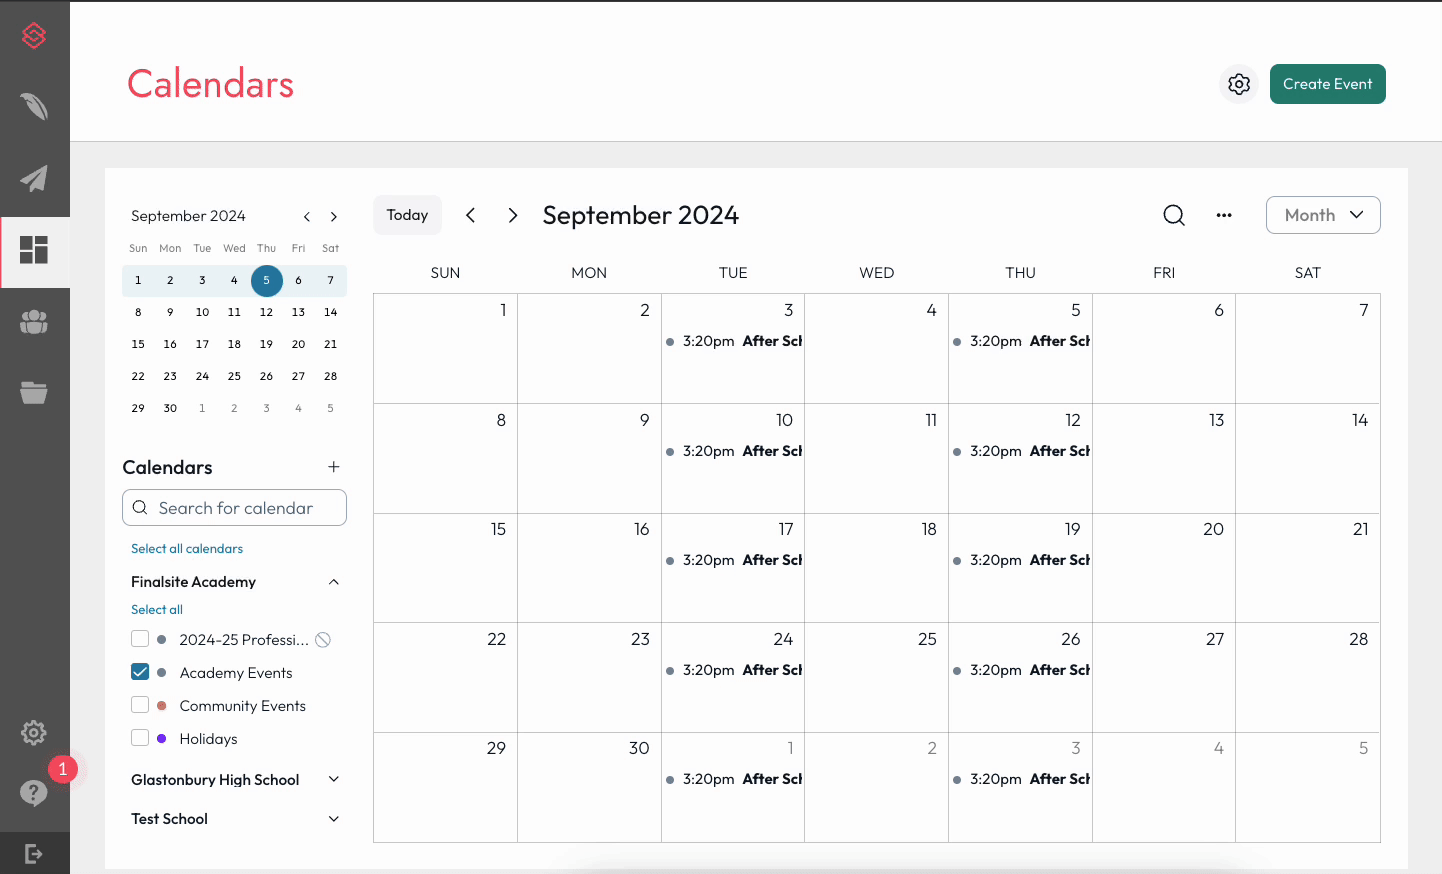The image size is (1442, 874).
Task: Enable the Community Events checkbox
Action: [140, 705]
